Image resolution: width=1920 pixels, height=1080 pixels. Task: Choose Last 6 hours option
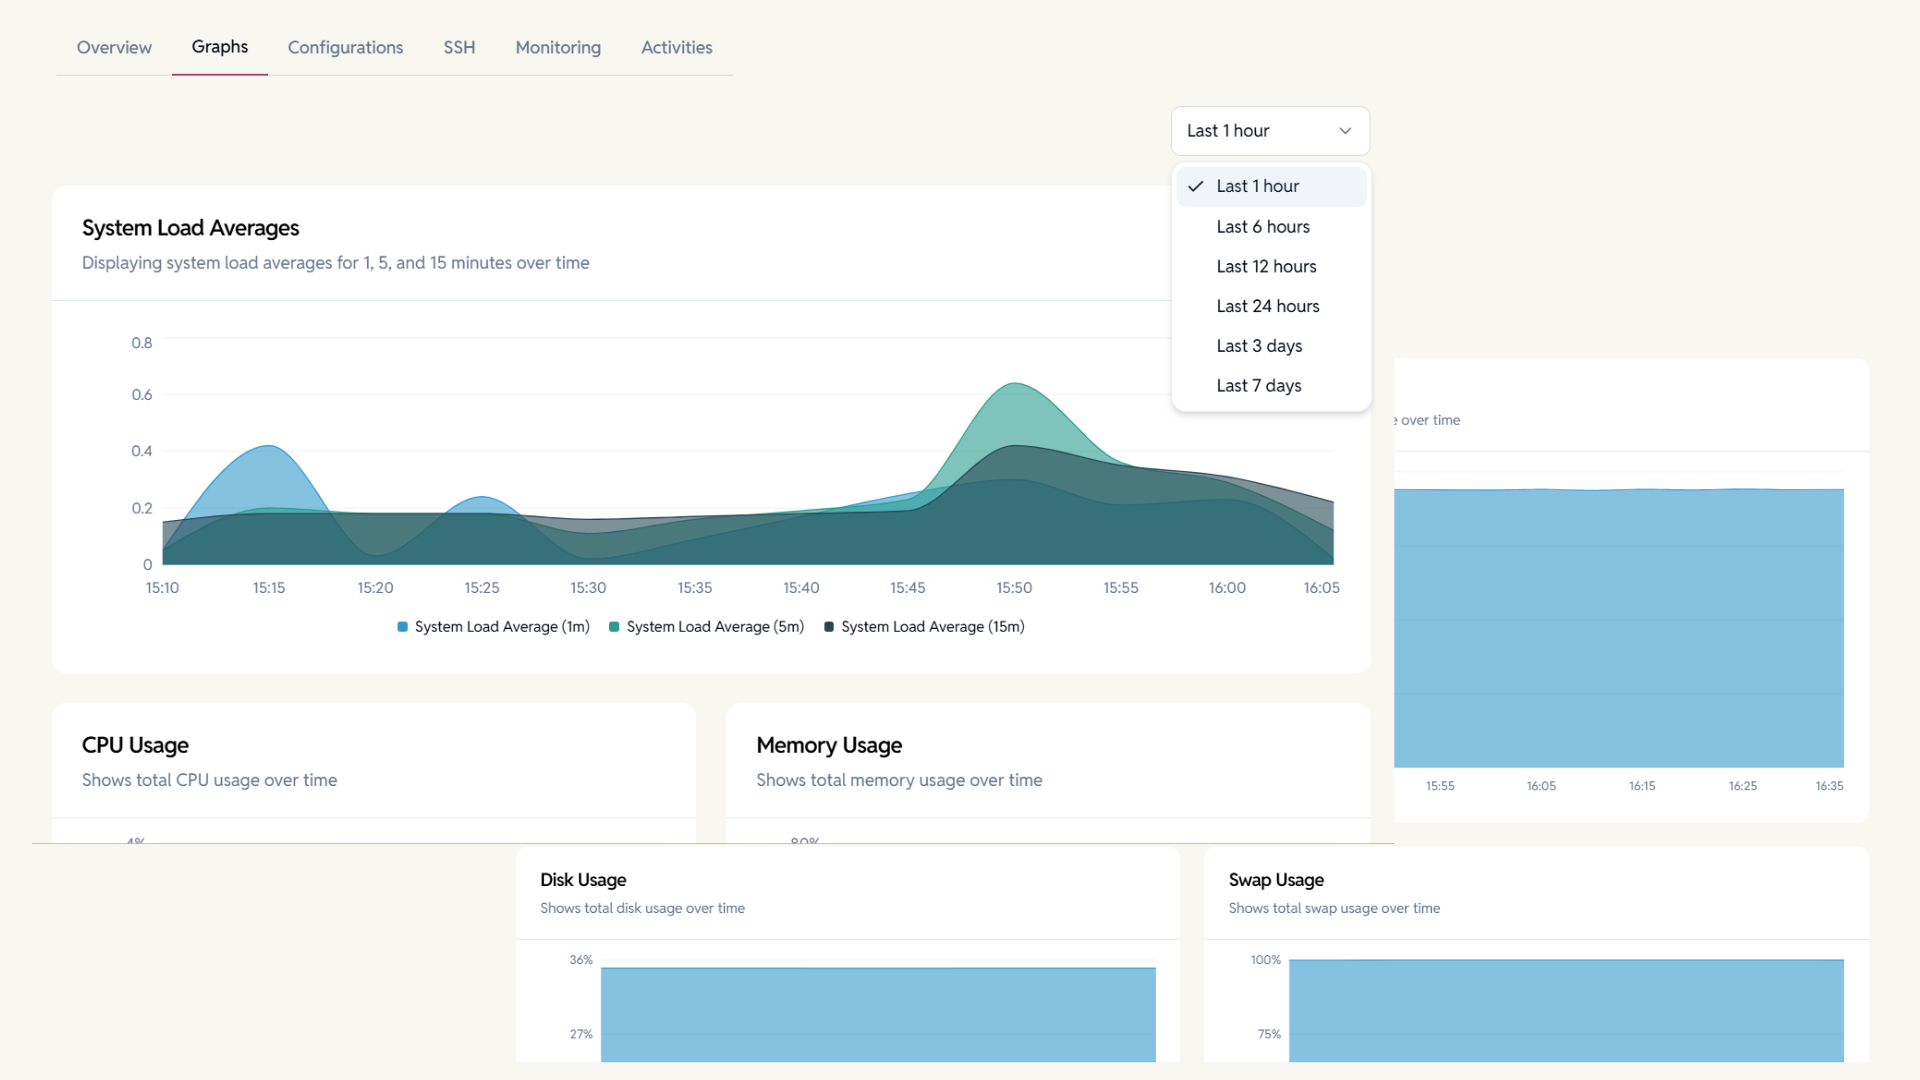tap(1262, 227)
